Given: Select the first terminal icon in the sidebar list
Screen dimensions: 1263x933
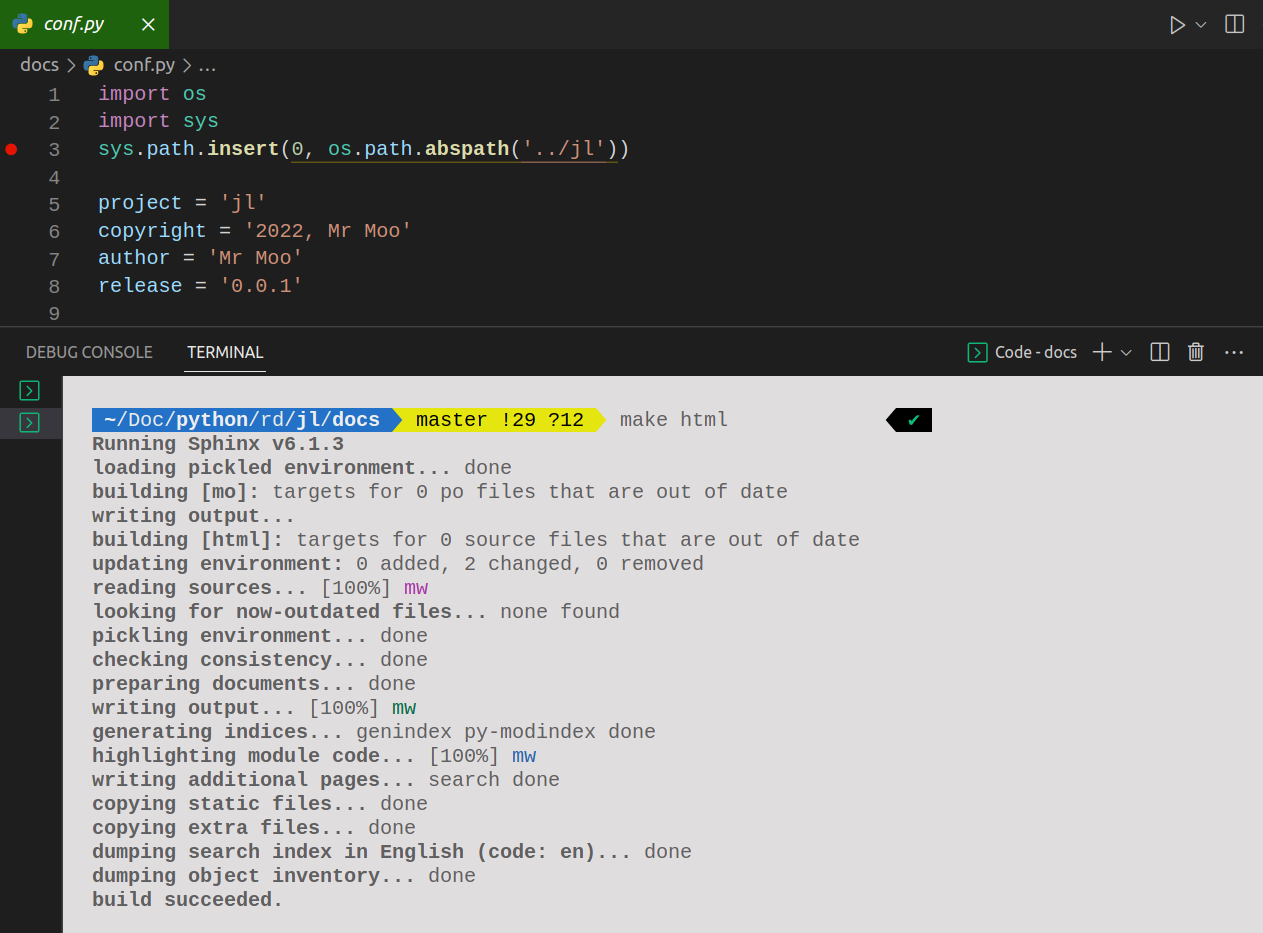Looking at the screenshot, I should click(x=29, y=391).
